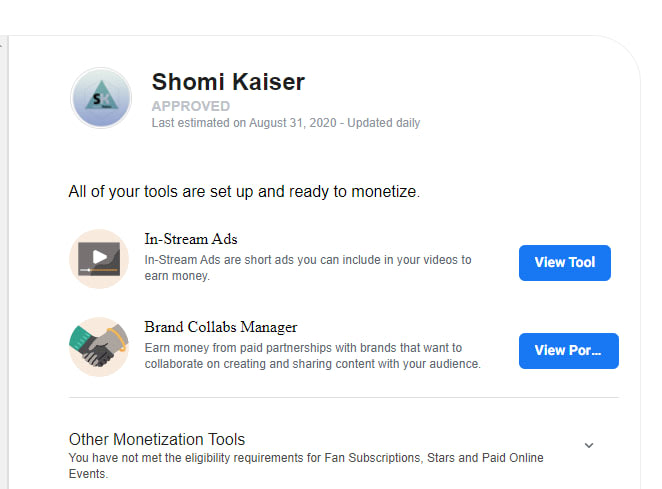
Task: Click the Brand Collabs handshake icon
Action: [x=99, y=347]
